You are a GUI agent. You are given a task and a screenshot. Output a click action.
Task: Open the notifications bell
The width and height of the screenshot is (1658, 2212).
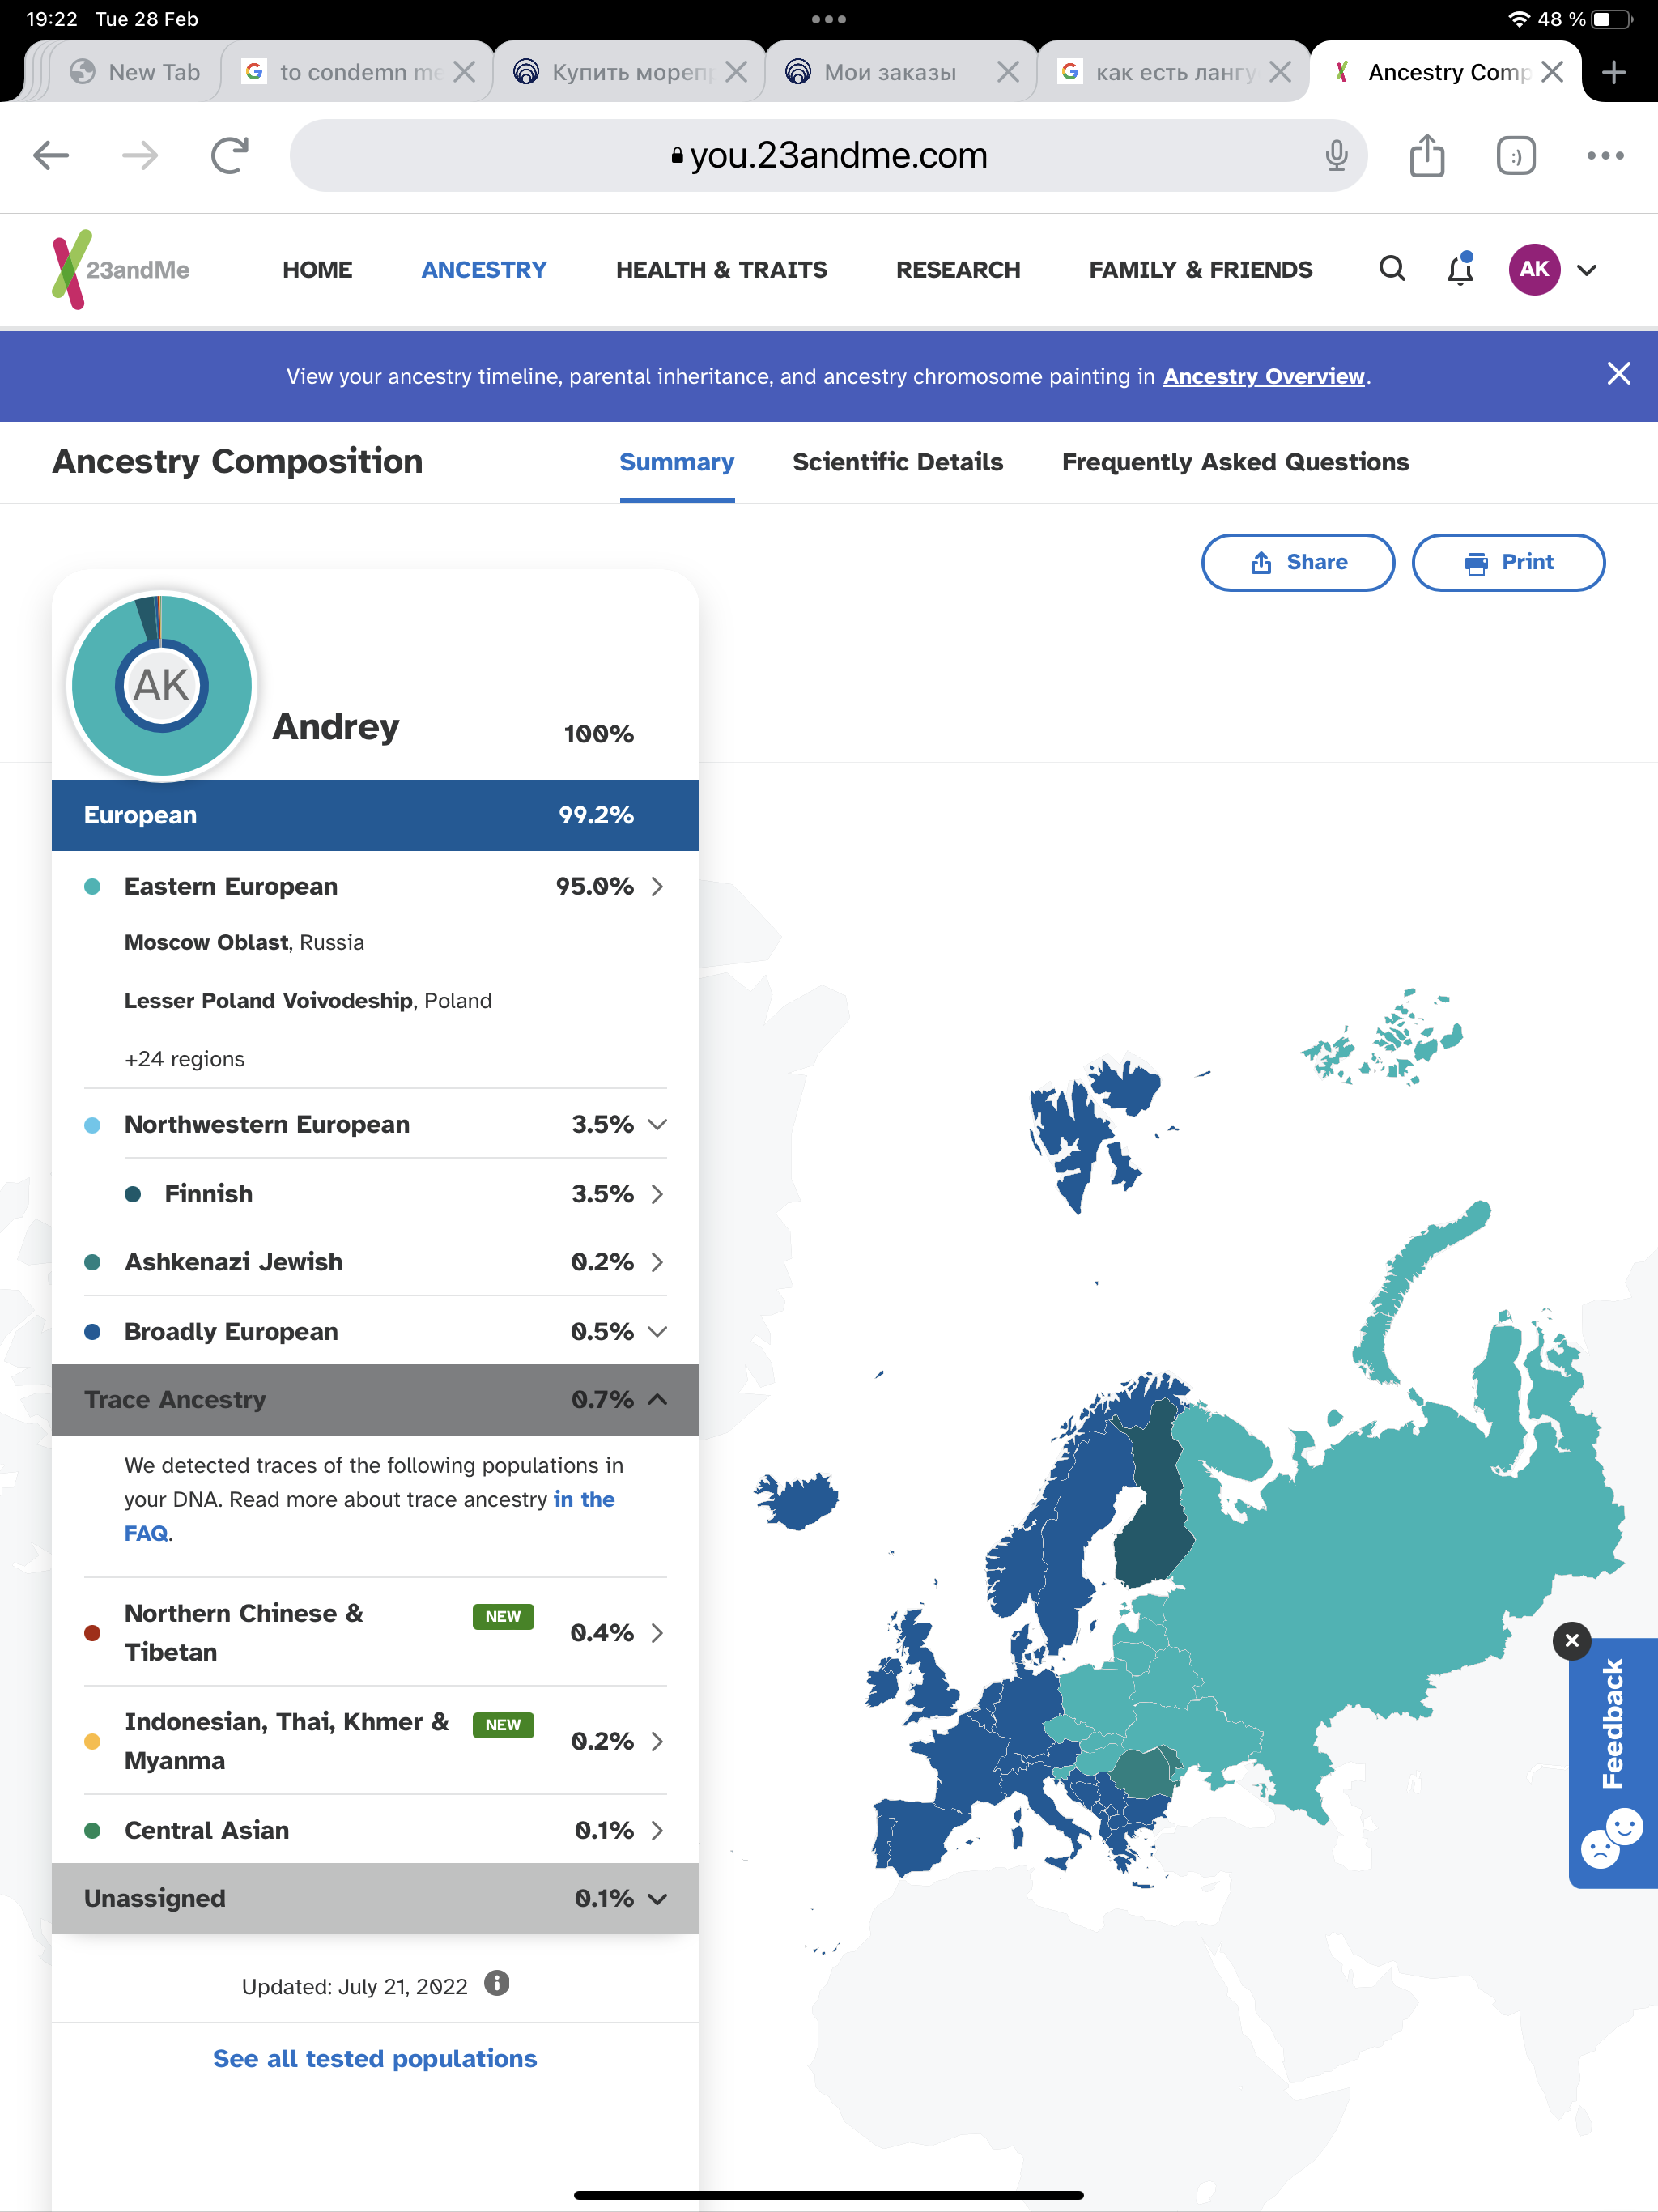tap(1460, 269)
